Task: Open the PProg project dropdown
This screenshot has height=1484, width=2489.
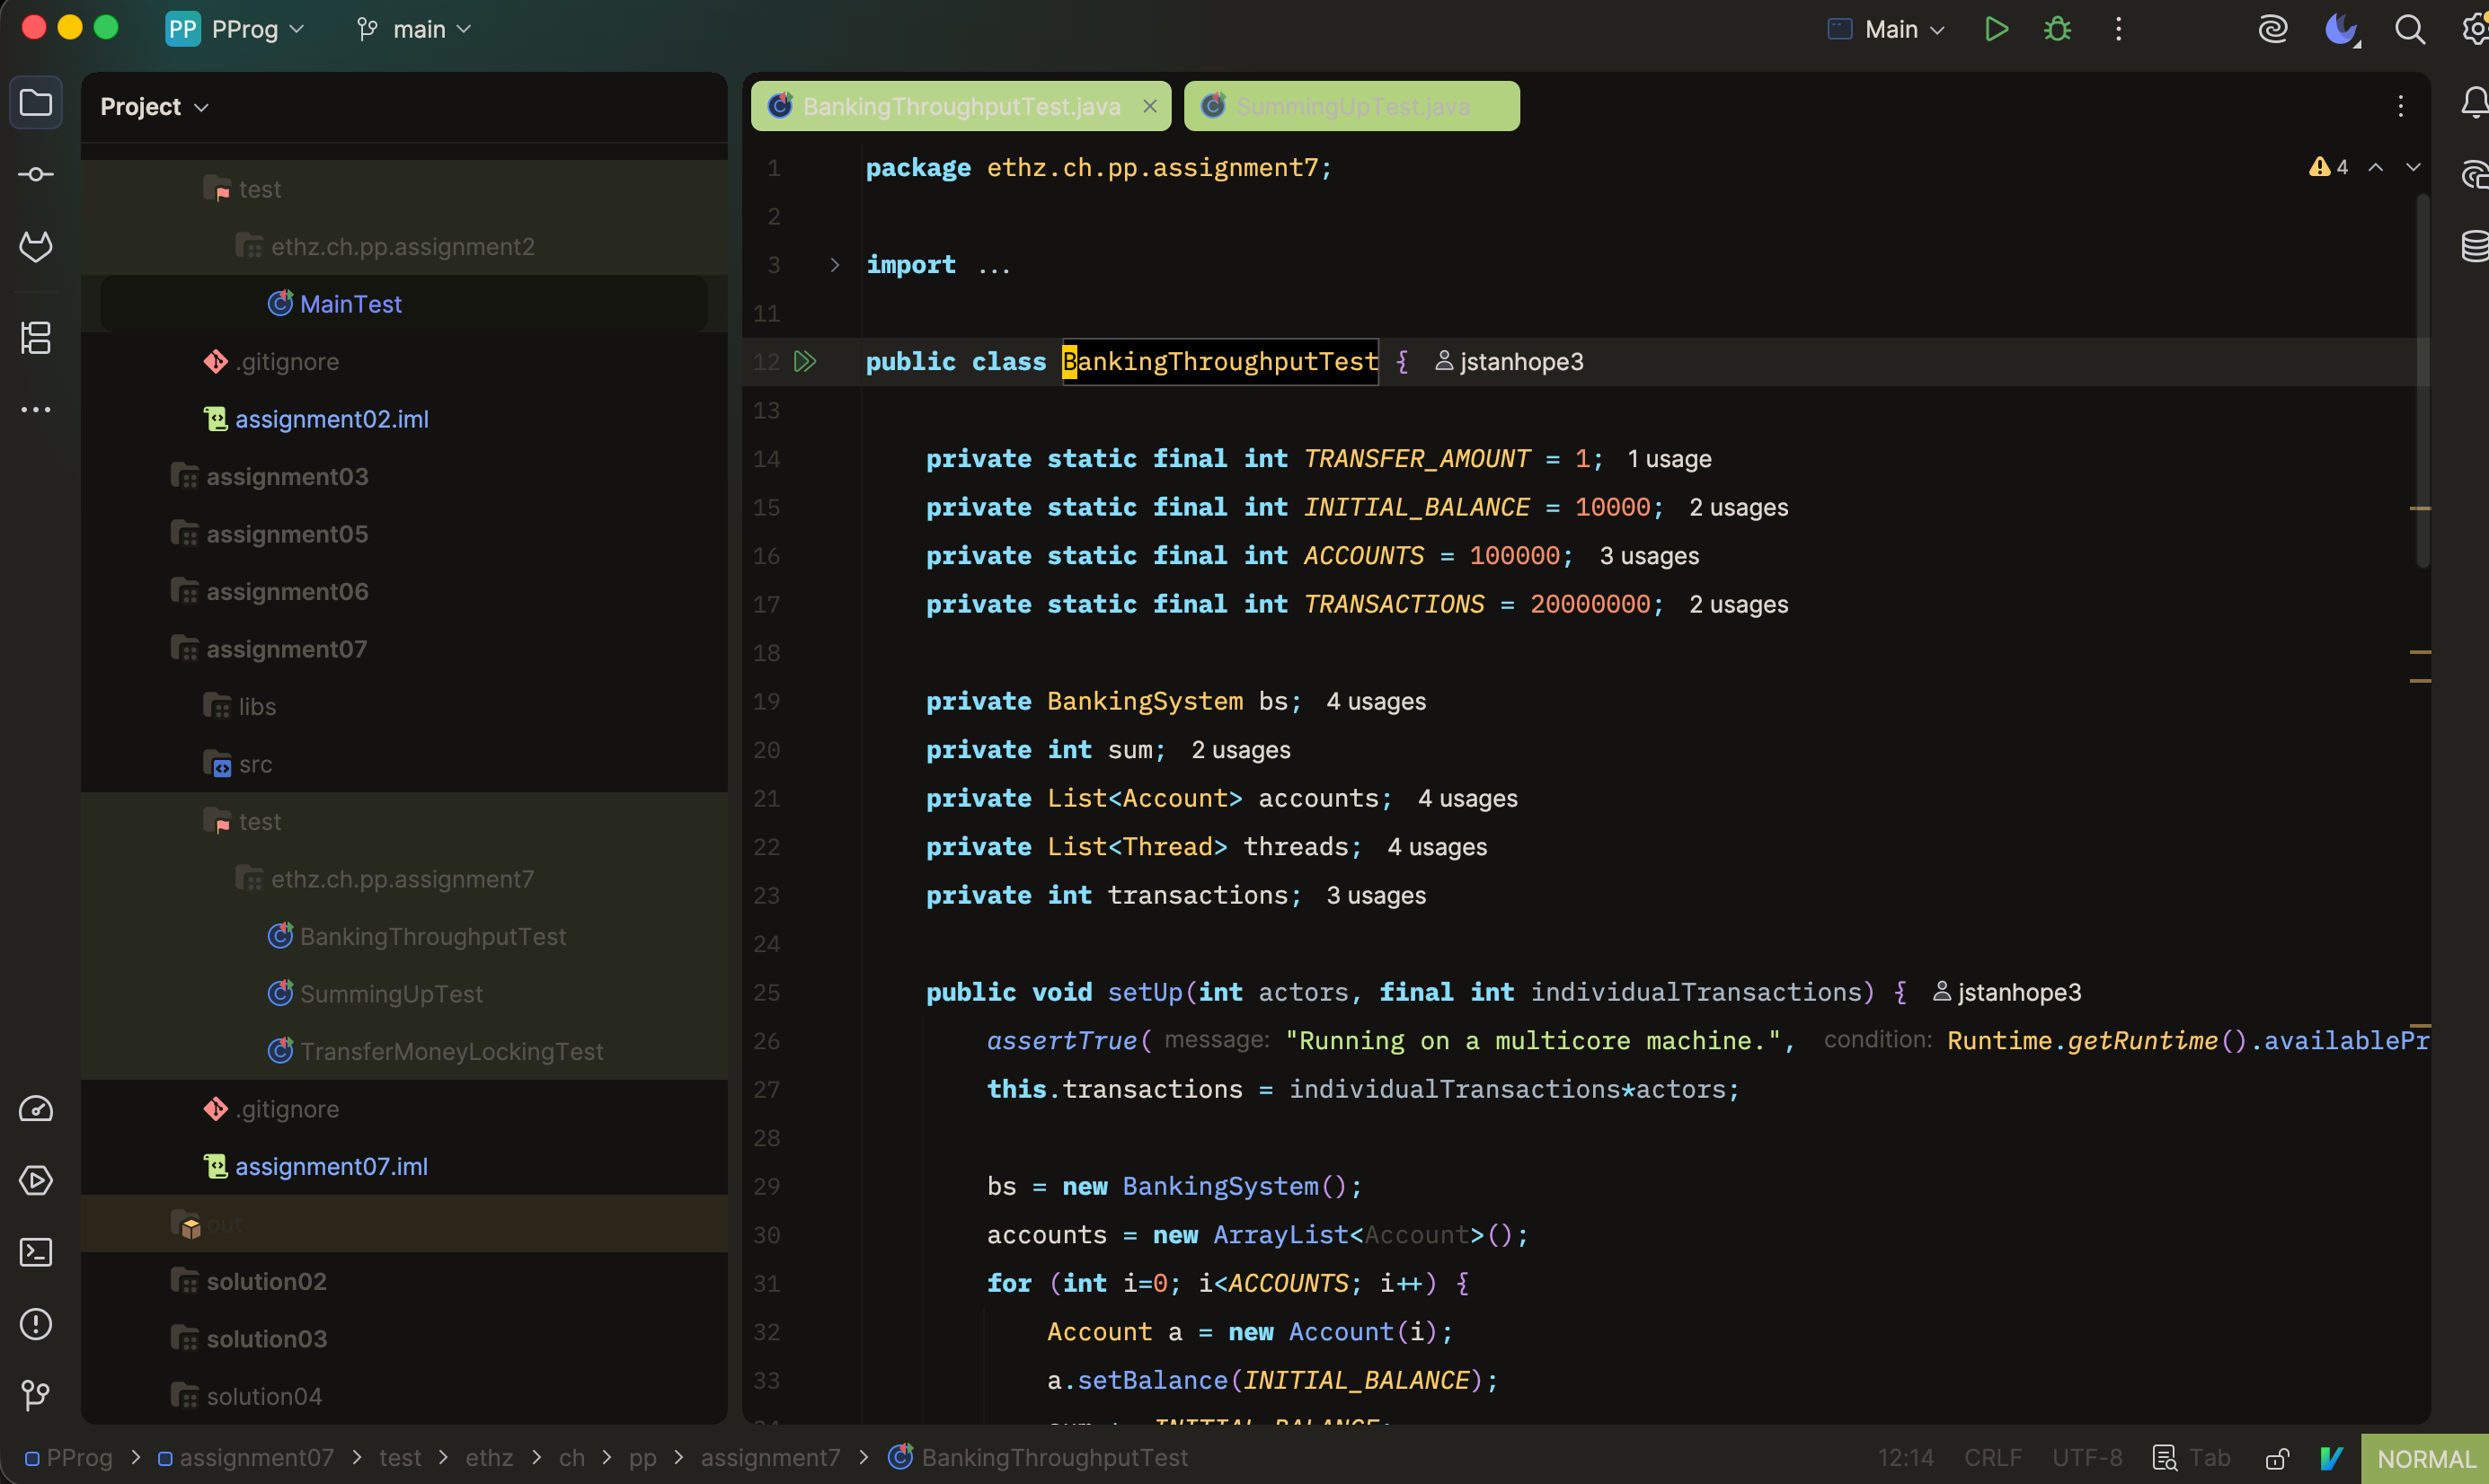Action: [x=236, y=29]
